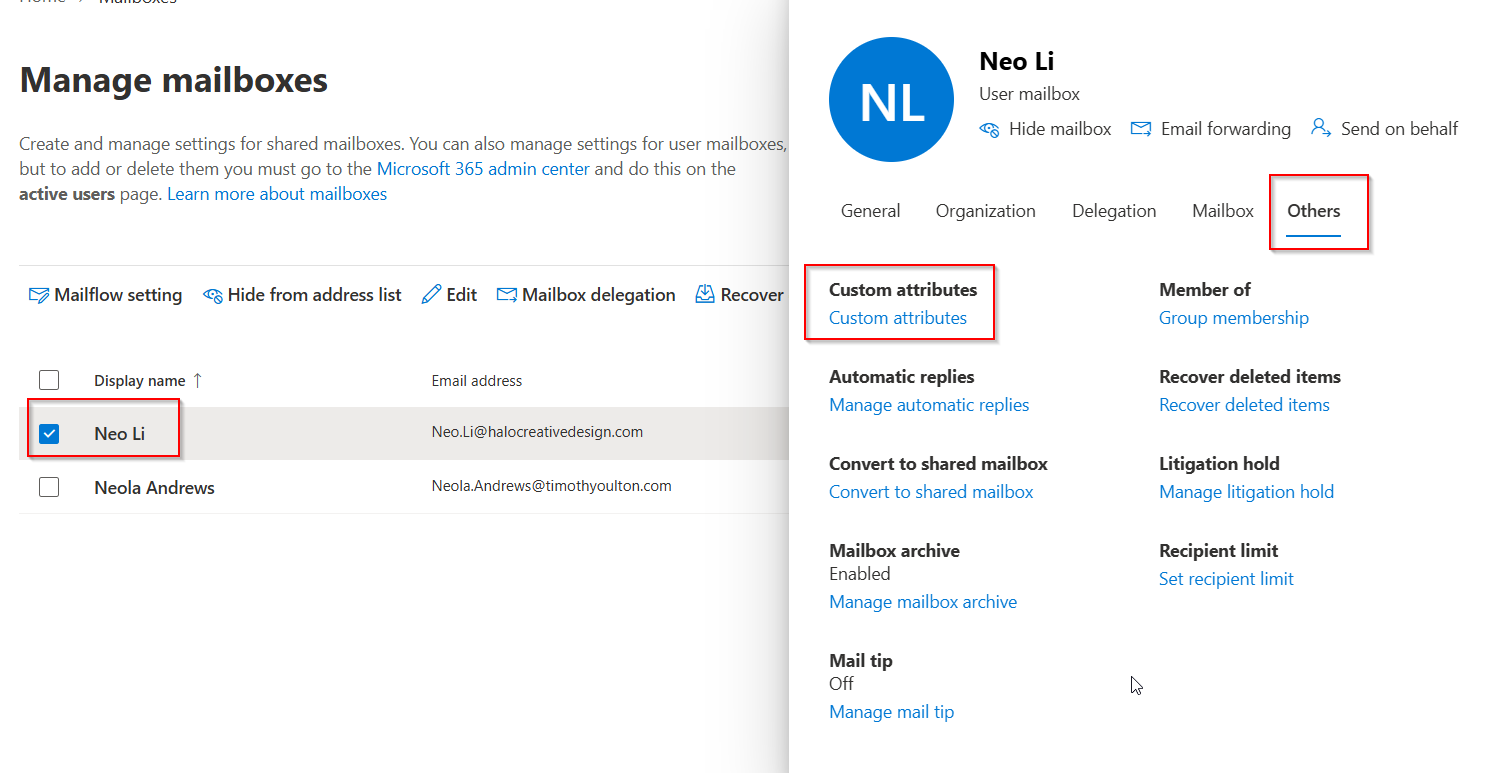
Task: Click the Recover icon in toolbar
Action: coord(705,294)
